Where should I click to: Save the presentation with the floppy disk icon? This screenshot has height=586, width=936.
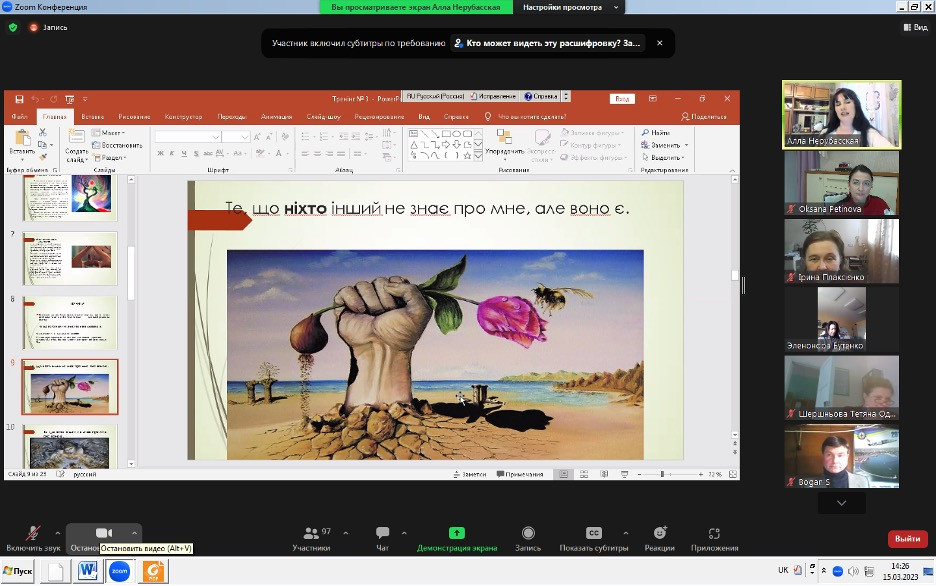[19, 99]
